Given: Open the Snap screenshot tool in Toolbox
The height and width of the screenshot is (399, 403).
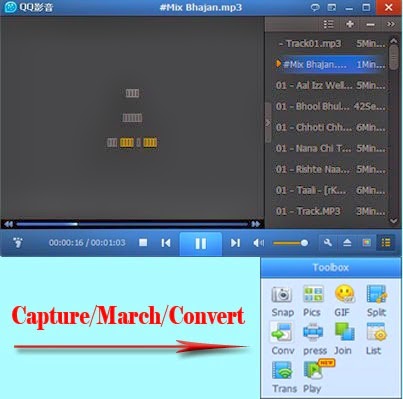Looking at the screenshot, I should [282, 301].
